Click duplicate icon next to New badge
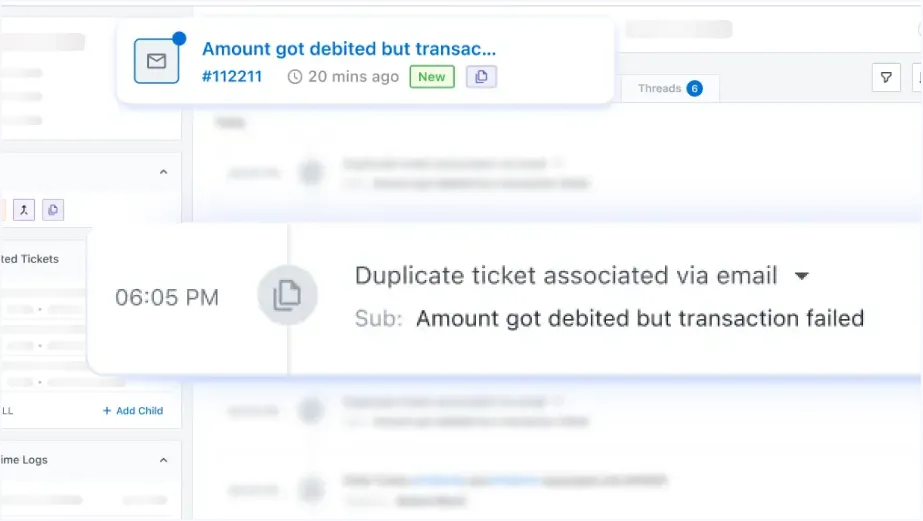This screenshot has height=521, width=923. click(x=481, y=77)
